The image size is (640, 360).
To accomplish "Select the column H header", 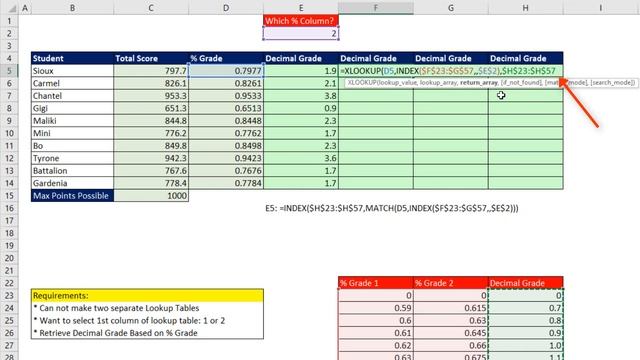I will (x=525, y=7).
